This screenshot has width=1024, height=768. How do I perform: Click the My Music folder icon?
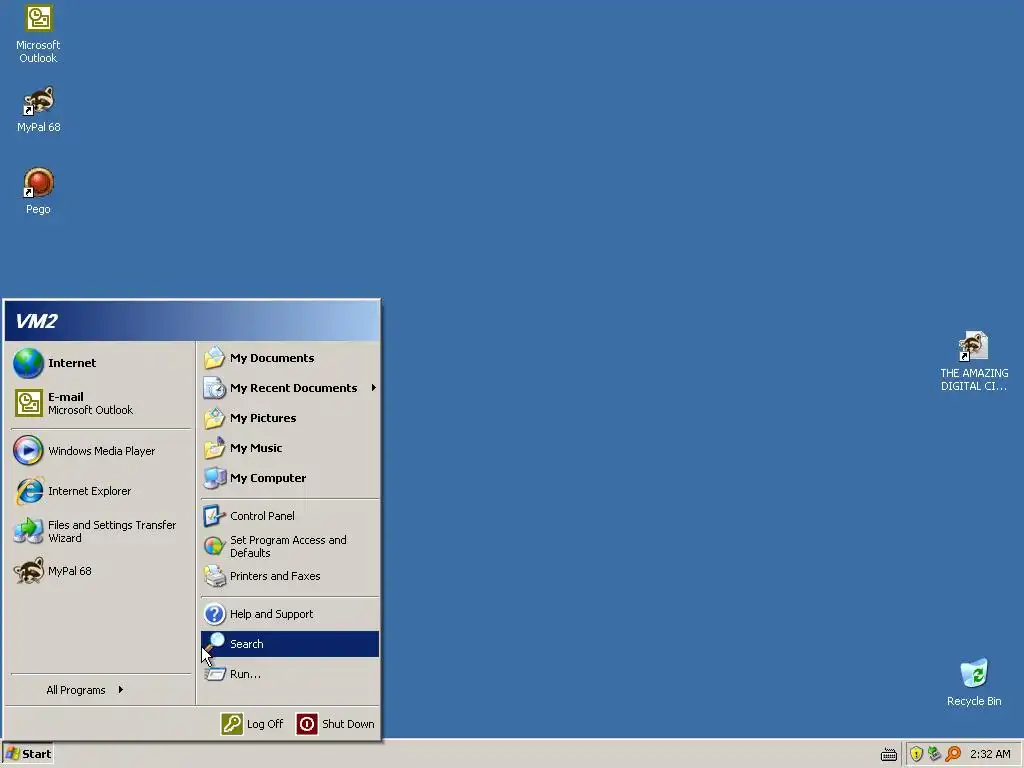tap(214, 448)
